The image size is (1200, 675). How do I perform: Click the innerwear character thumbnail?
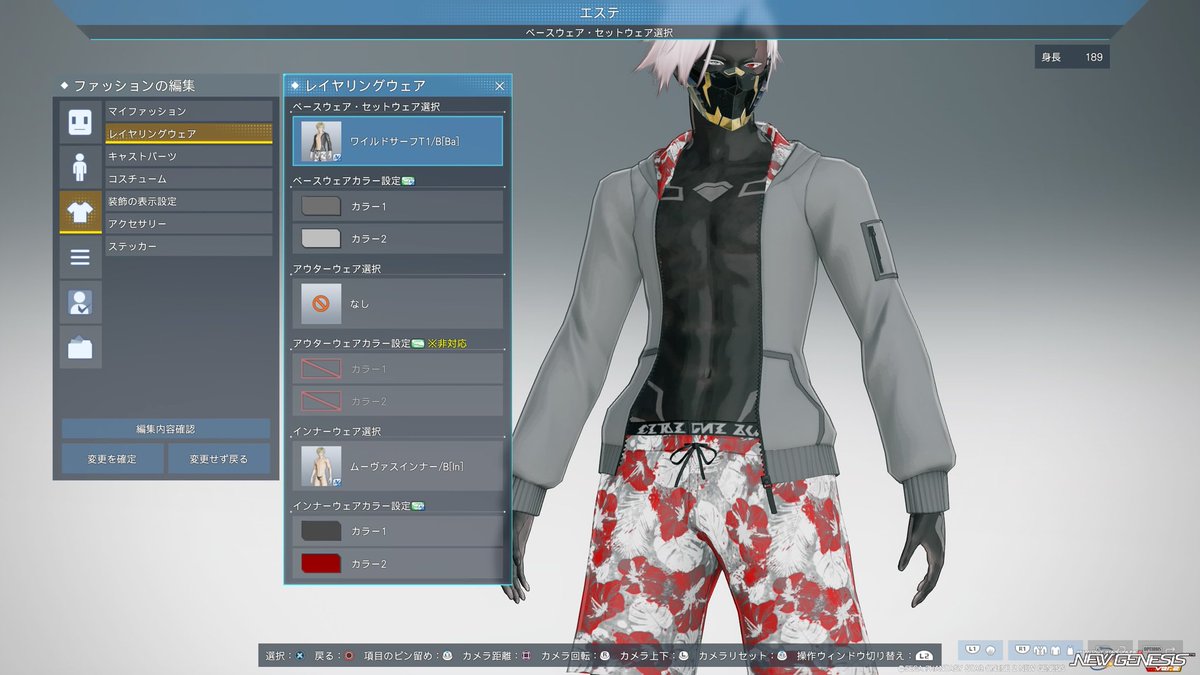321,466
